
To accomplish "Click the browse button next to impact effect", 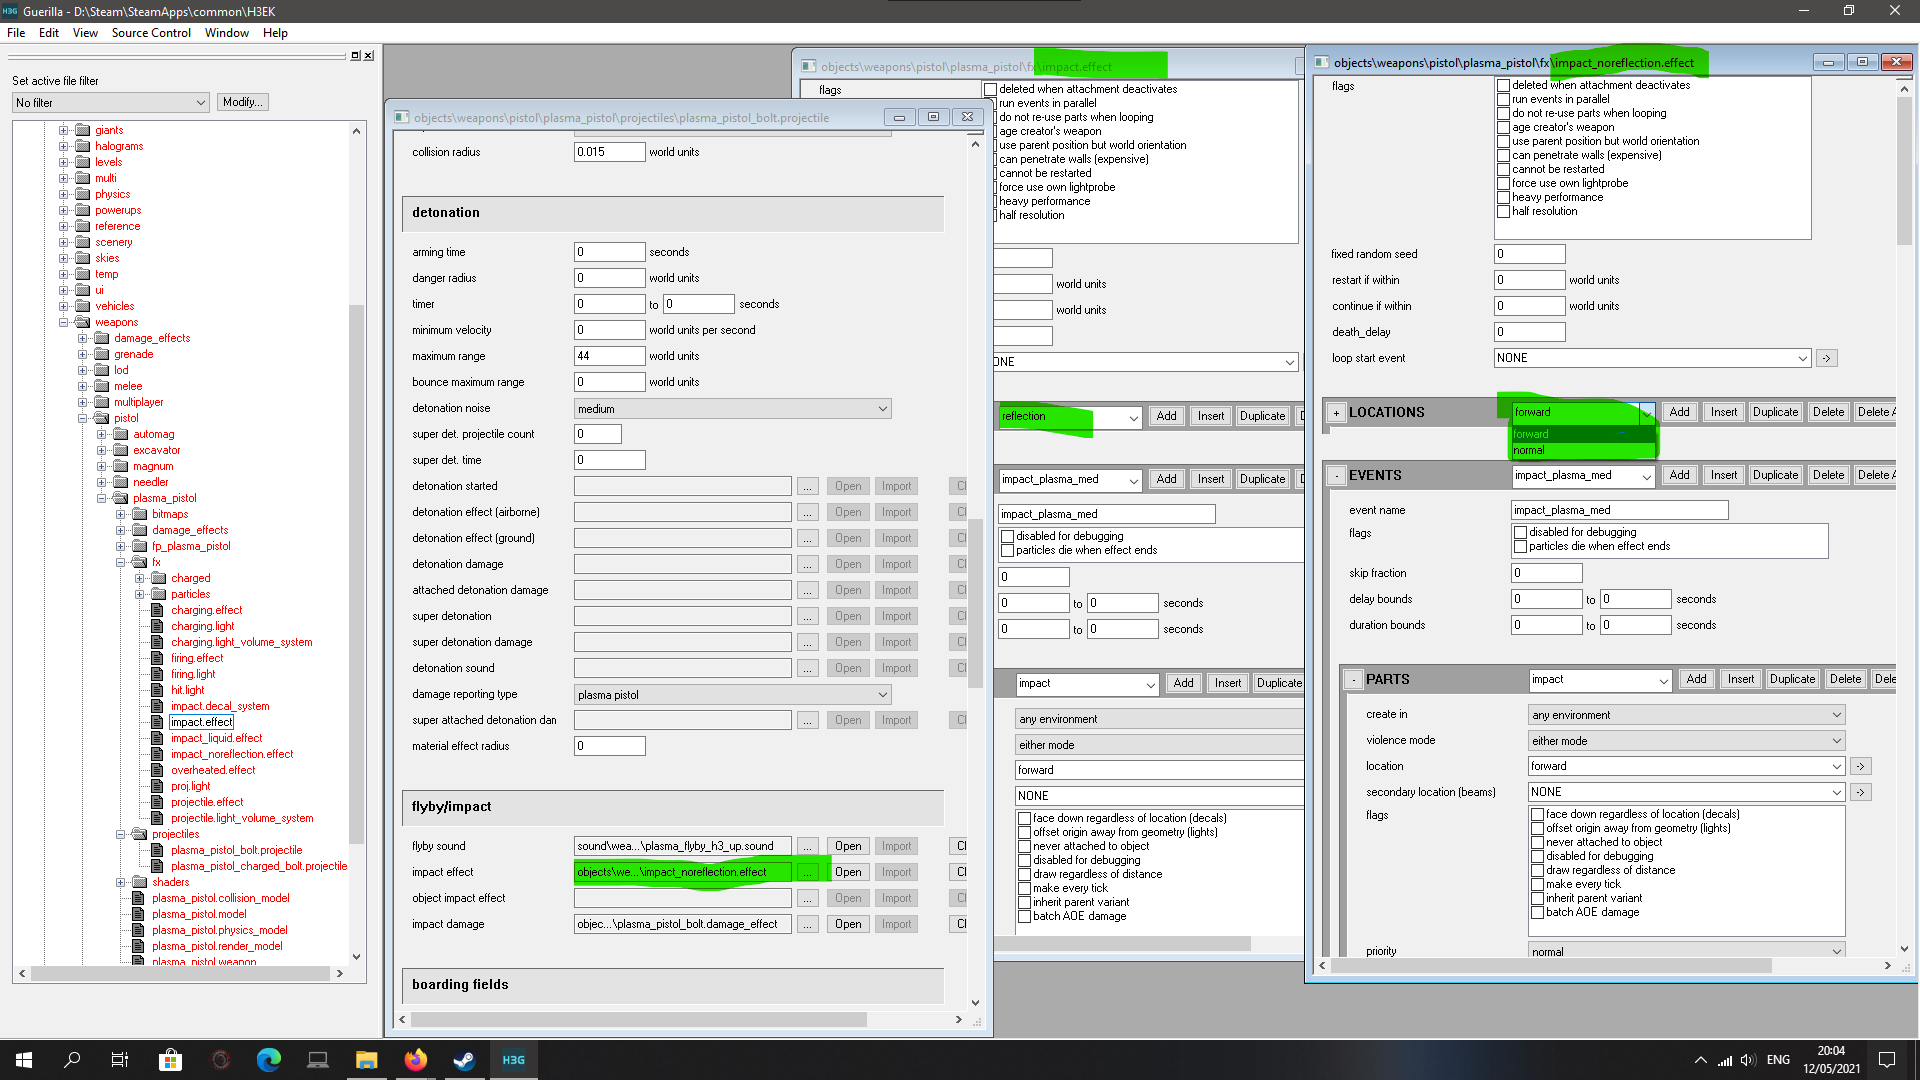I will (808, 872).
